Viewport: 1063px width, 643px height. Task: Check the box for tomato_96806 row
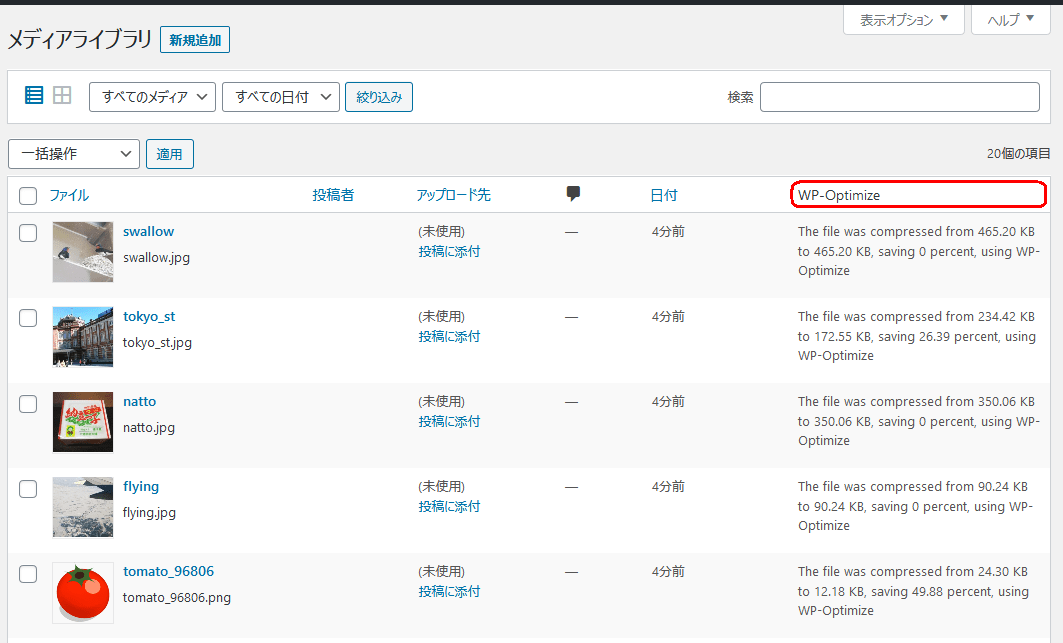28,574
